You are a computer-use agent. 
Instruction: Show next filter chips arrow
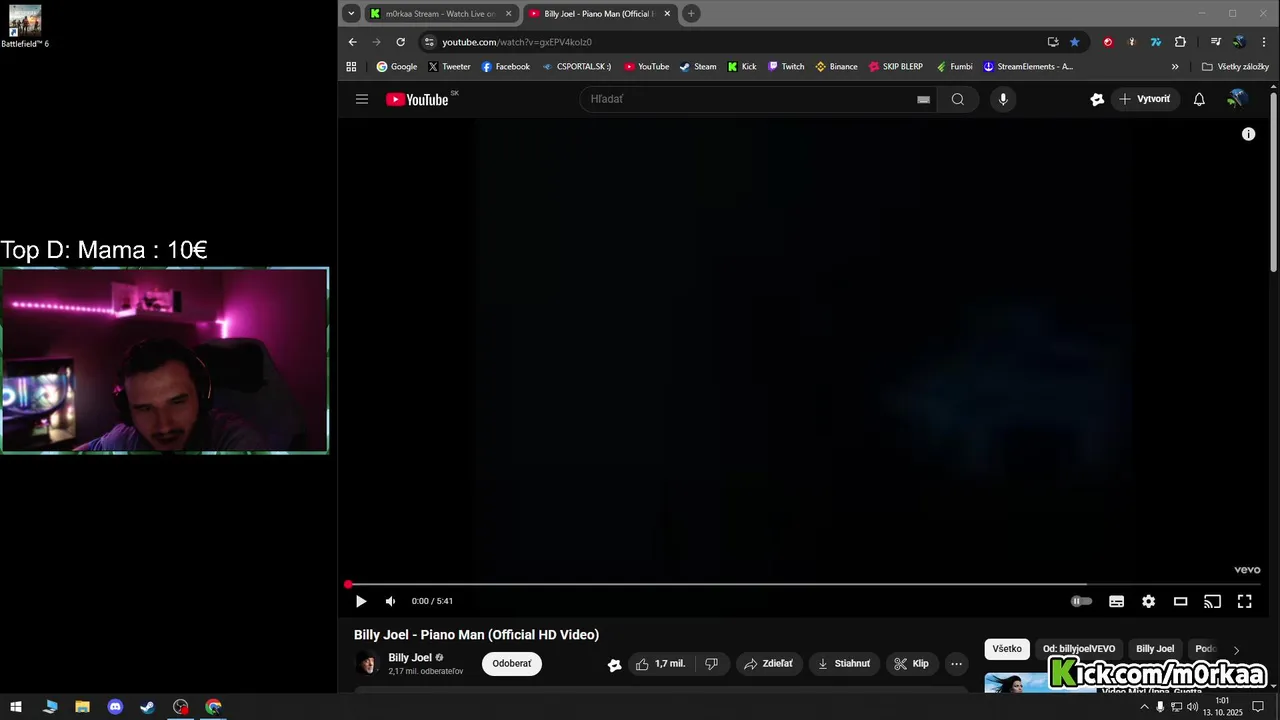[x=1236, y=650]
